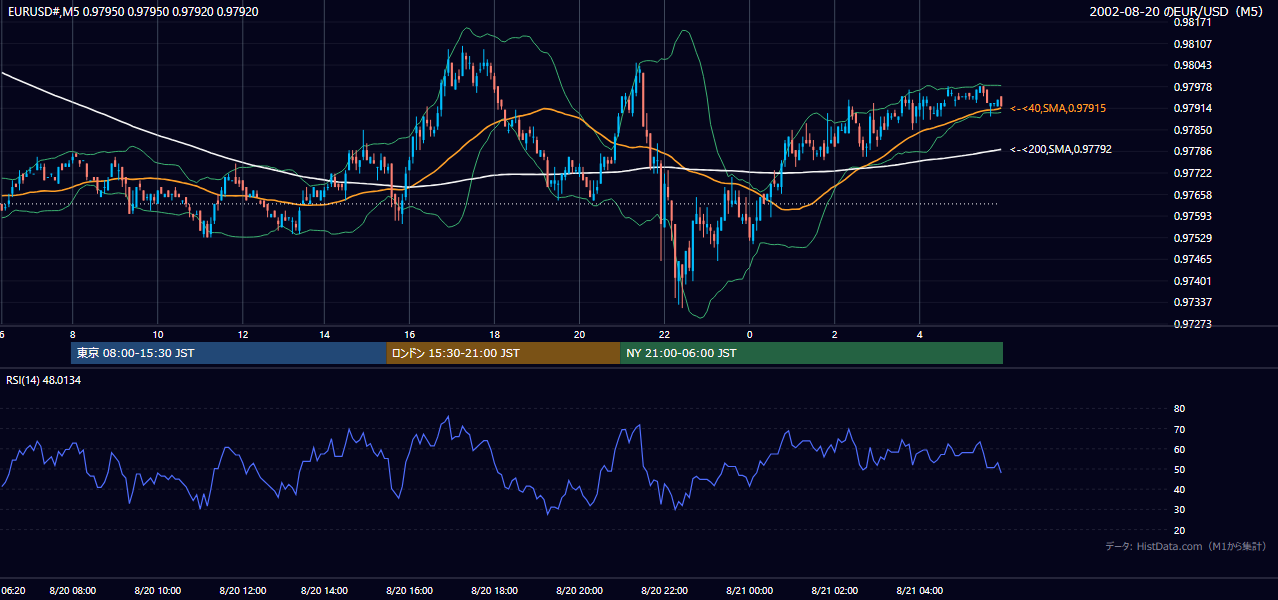Viewport: 1278px width, 600px height.
Task: Click the 8/21 00:00 time label
Action: click(x=750, y=590)
